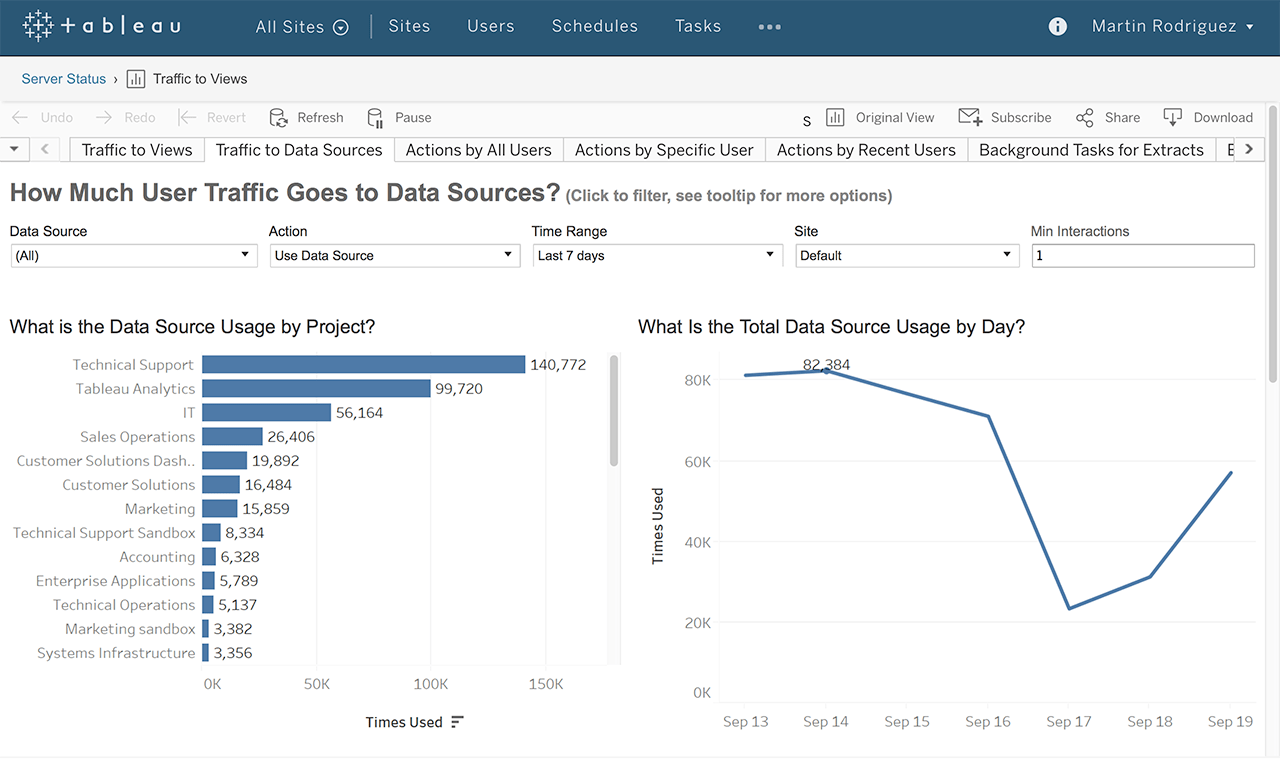
Task: Click the Download icon
Action: (1173, 118)
